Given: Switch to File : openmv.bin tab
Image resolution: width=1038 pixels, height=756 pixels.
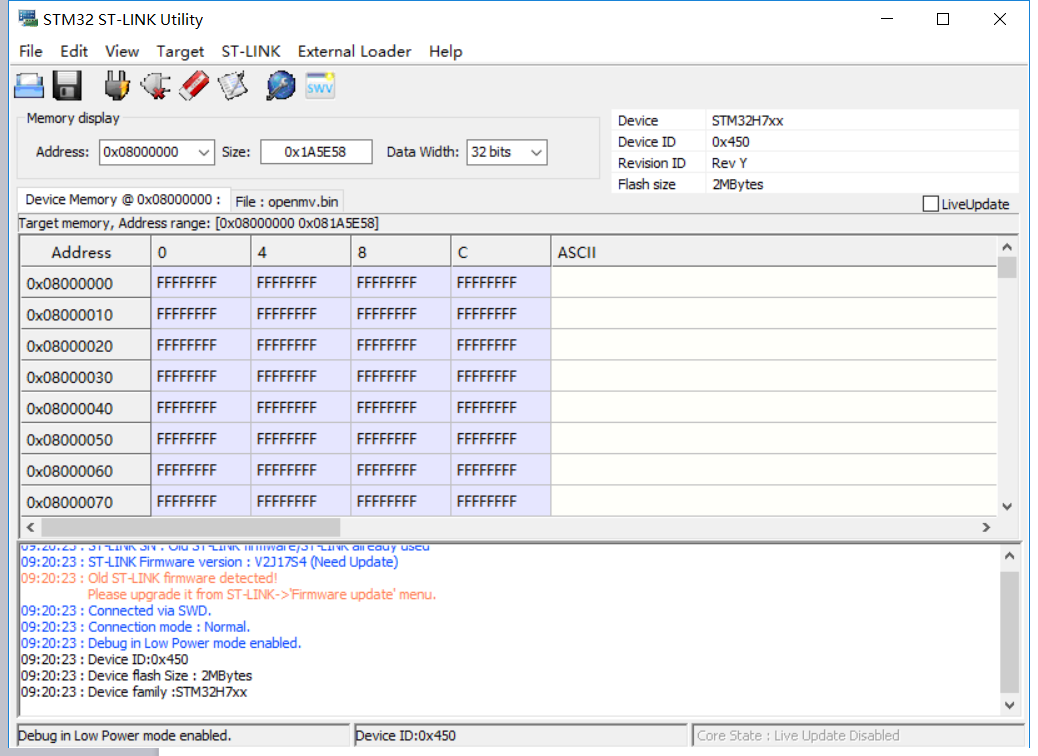Looking at the screenshot, I should pos(287,202).
